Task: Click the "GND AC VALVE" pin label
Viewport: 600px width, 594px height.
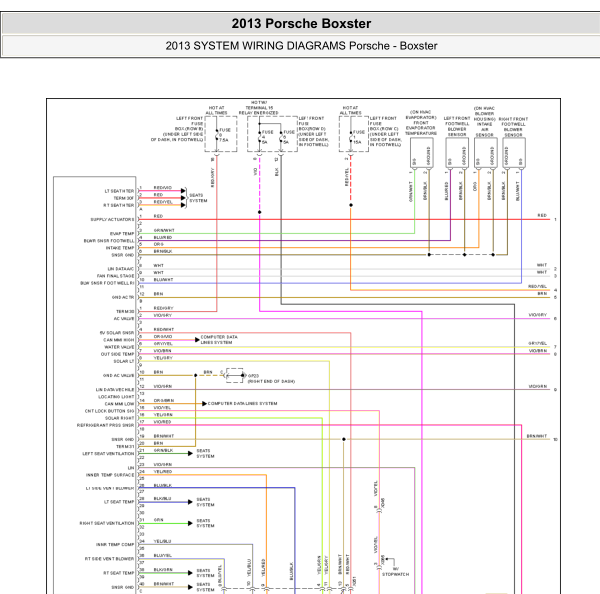Action: pyautogui.click(x=119, y=376)
